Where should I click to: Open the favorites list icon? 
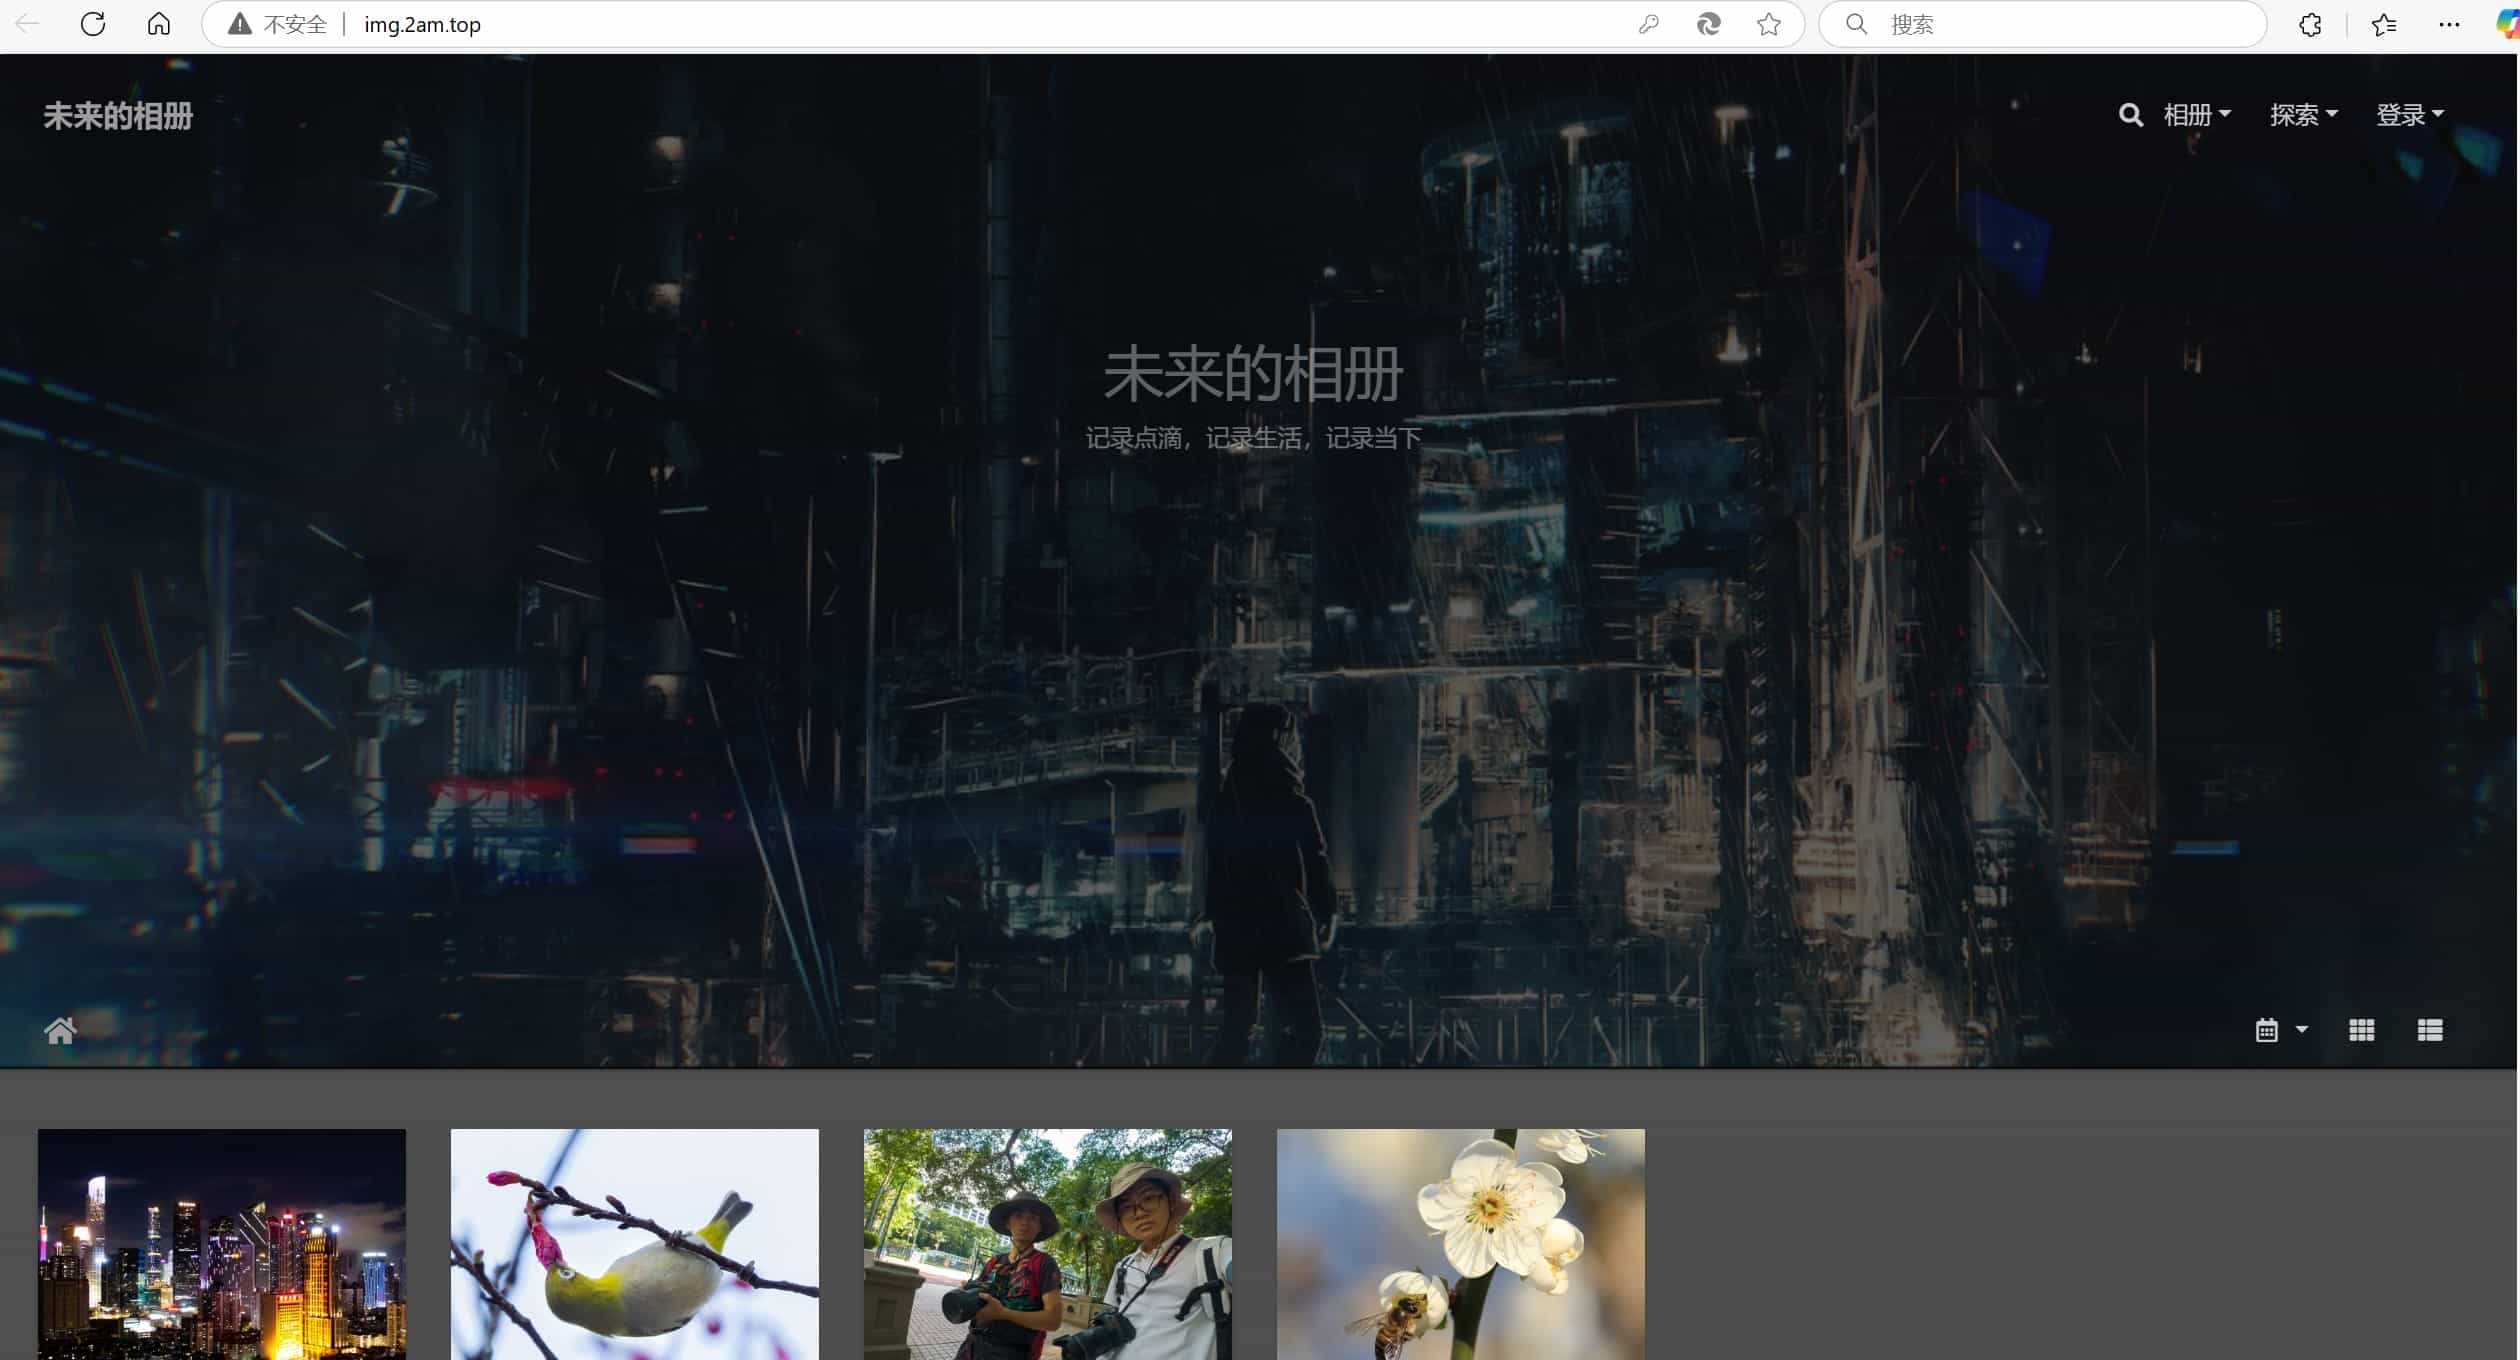point(2384,24)
